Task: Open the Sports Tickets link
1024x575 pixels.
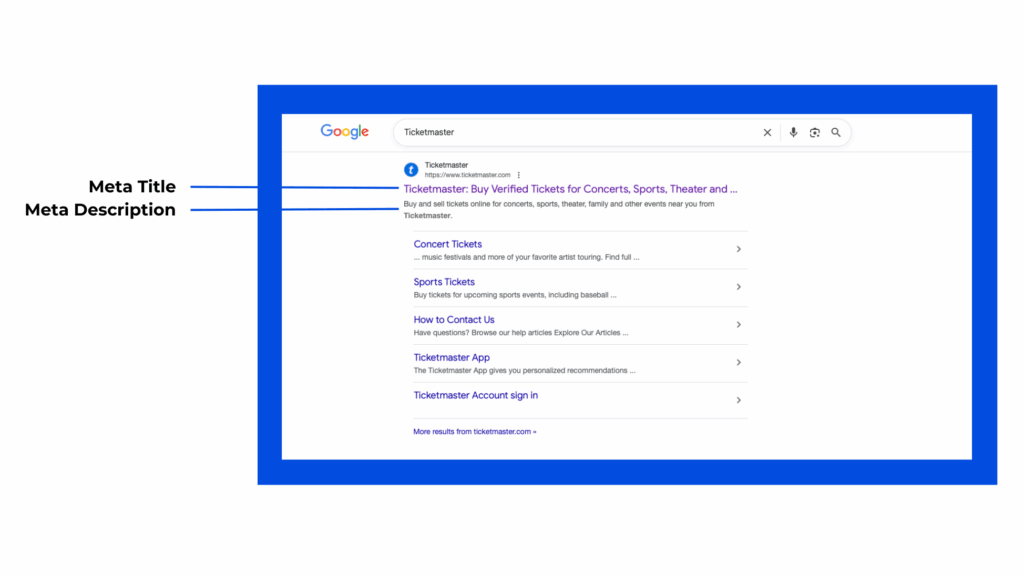Action: [x=444, y=282]
